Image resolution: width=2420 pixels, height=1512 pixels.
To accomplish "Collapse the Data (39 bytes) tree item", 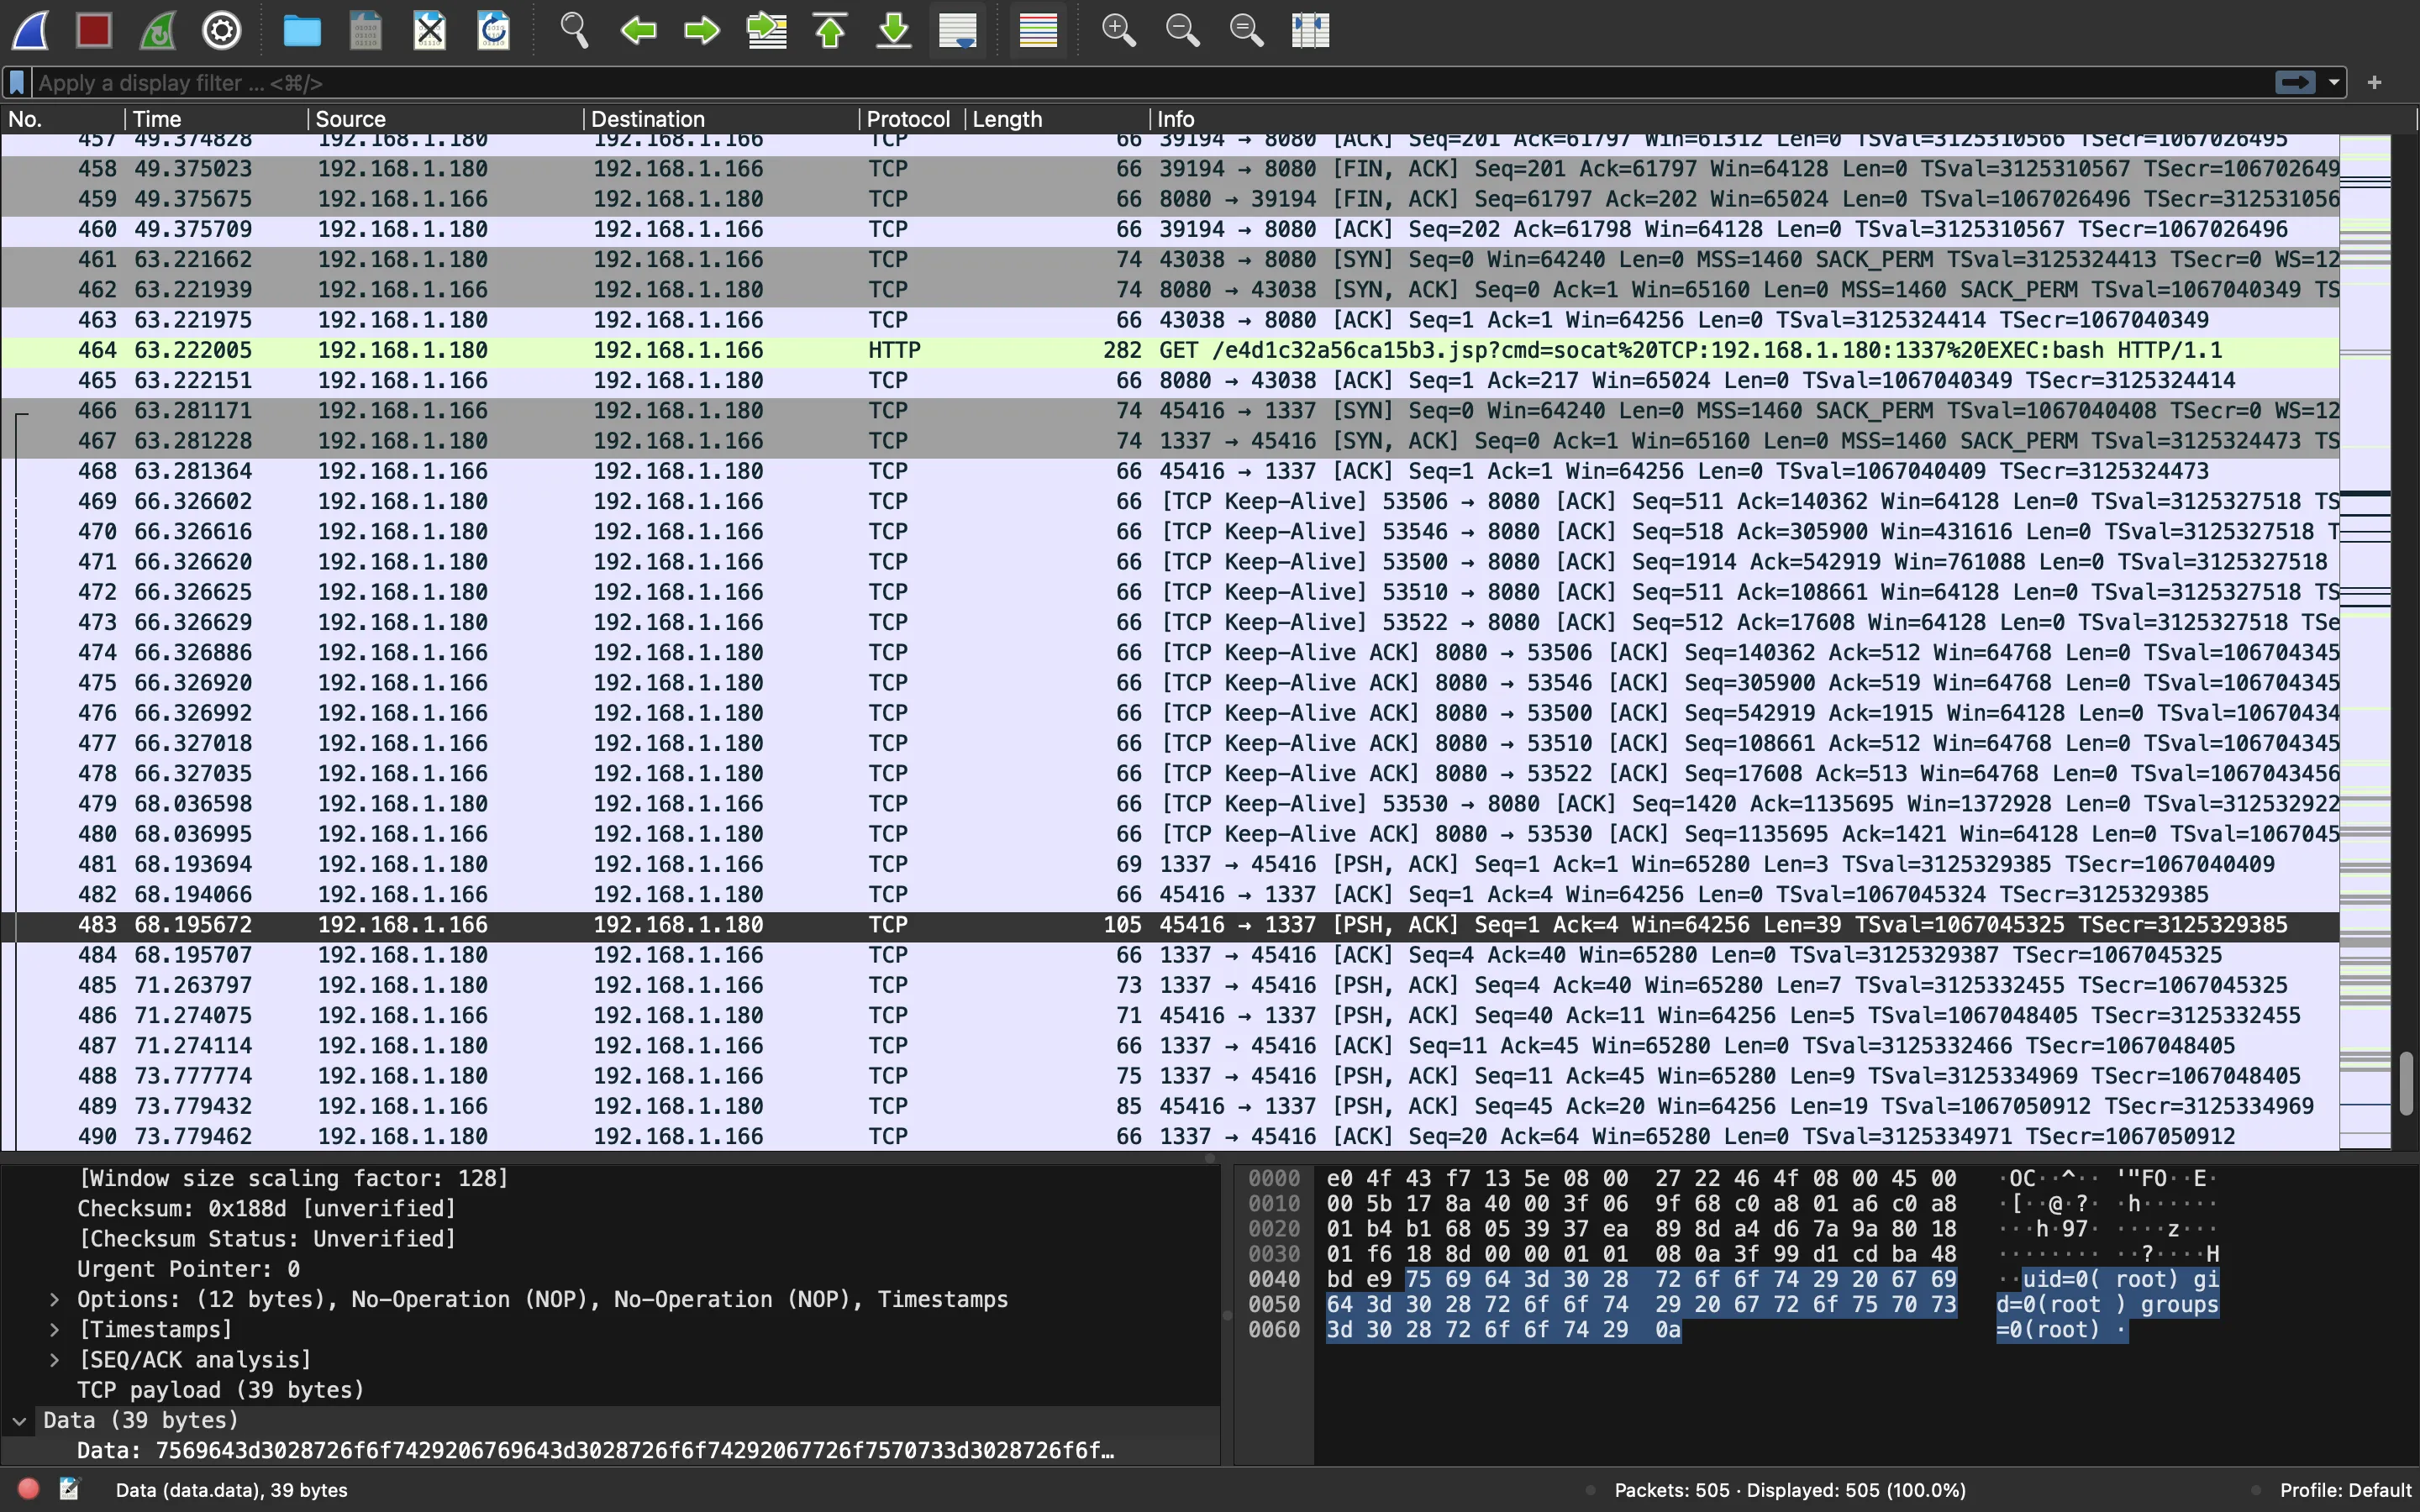I will click(x=19, y=1420).
